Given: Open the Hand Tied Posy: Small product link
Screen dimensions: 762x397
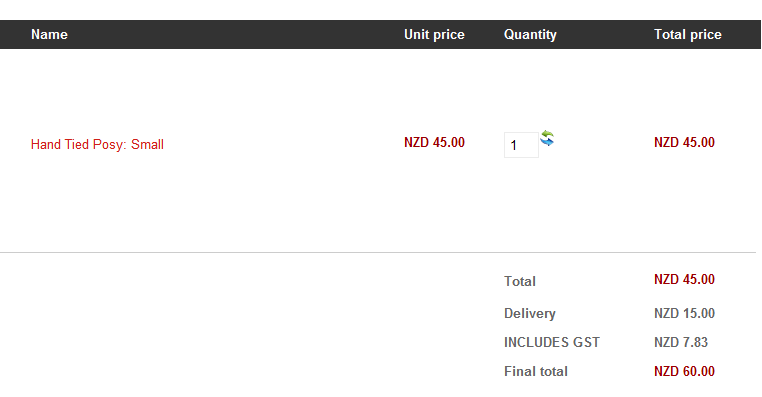Looking at the screenshot, I should tap(97, 144).
